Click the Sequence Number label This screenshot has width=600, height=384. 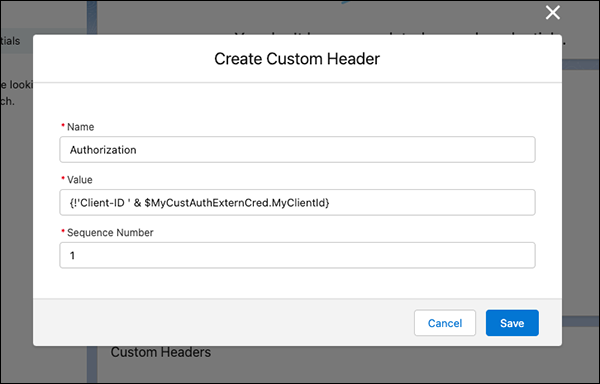coord(110,233)
